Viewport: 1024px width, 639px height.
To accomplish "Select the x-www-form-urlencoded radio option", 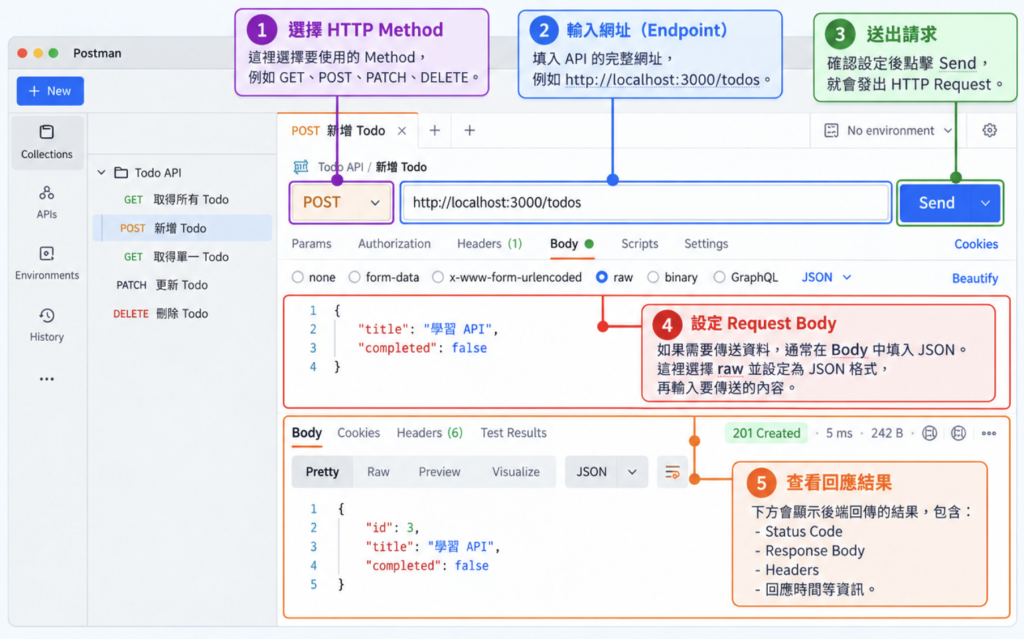I will coord(438,278).
